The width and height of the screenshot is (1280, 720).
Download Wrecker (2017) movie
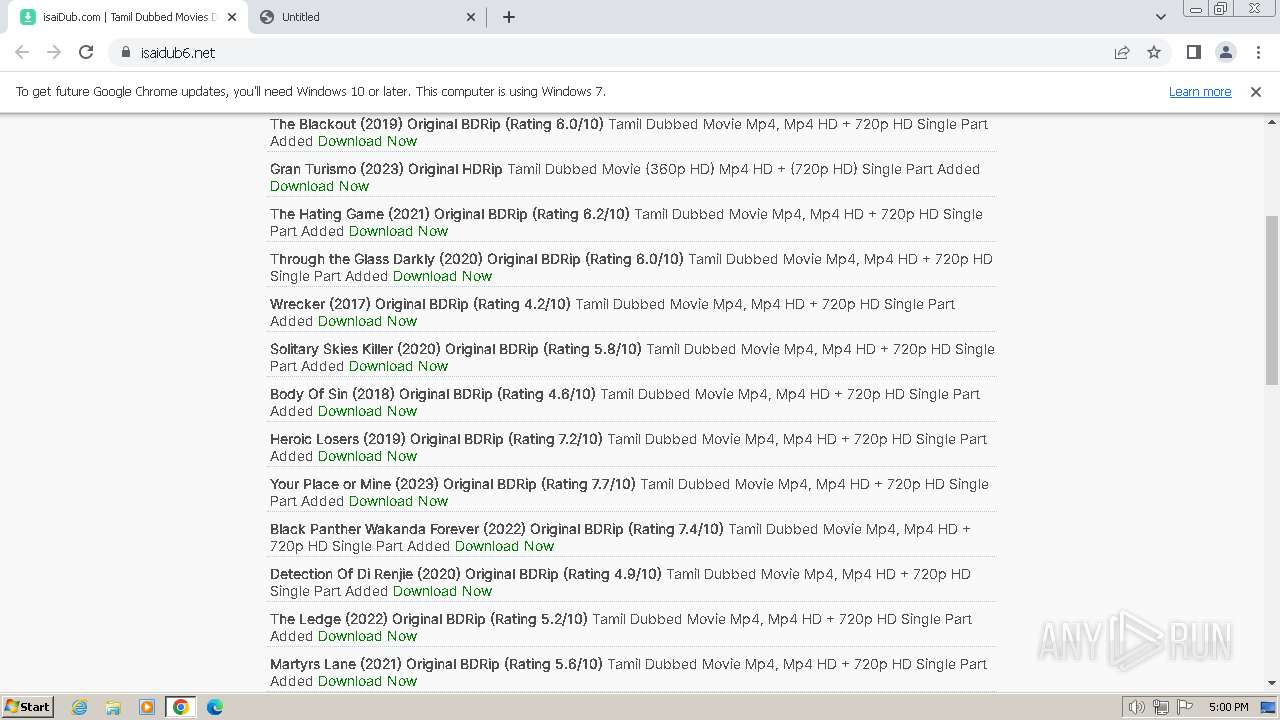pos(367,321)
